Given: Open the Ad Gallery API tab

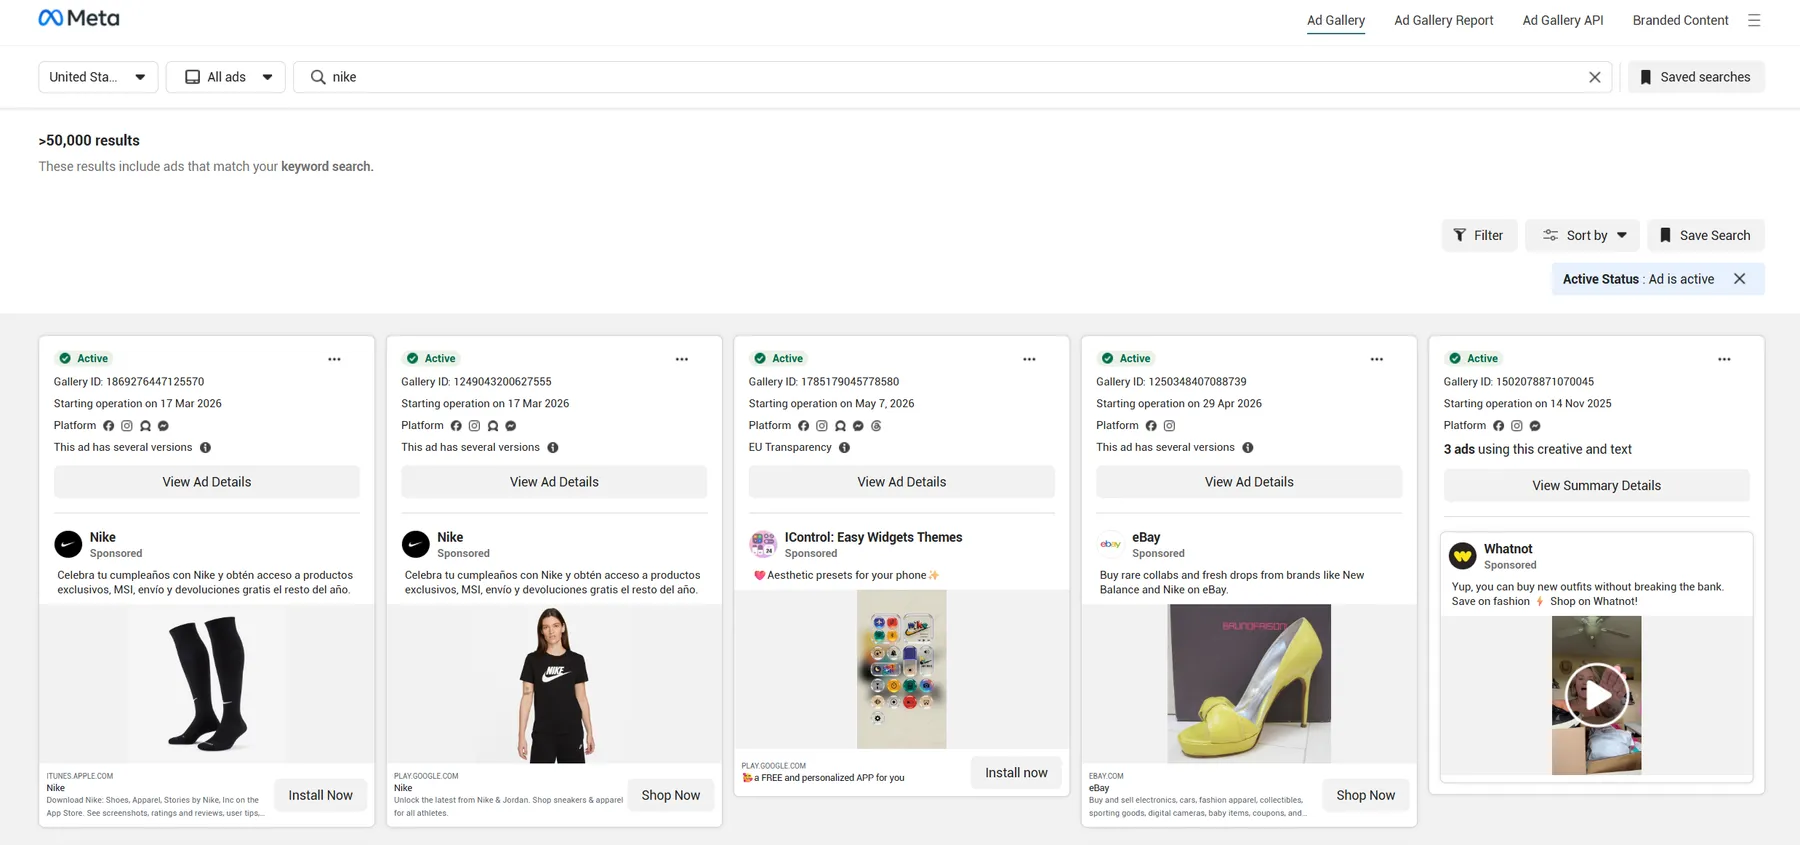Looking at the screenshot, I should (x=1563, y=20).
